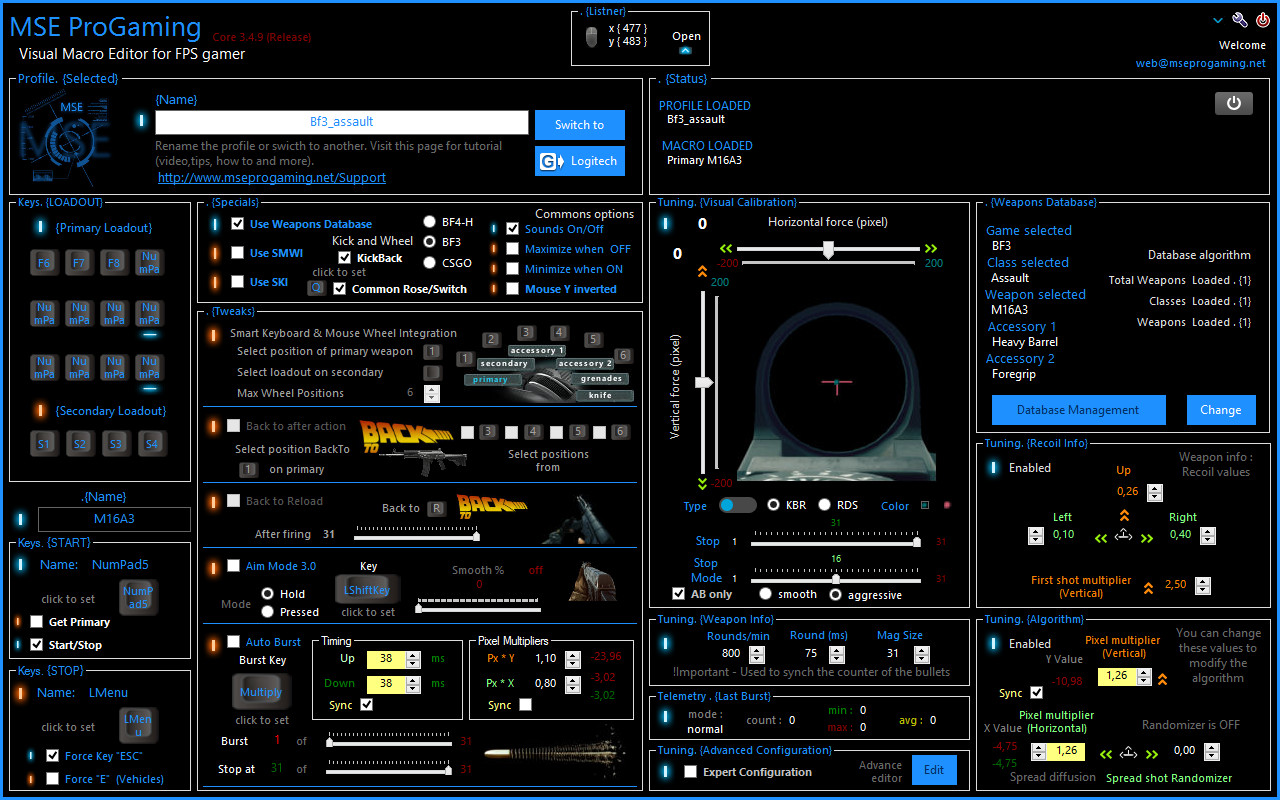Image resolution: width=1280 pixels, height=800 pixels.
Task: Click the Q key for Rose/Switch
Action: pos(316,288)
